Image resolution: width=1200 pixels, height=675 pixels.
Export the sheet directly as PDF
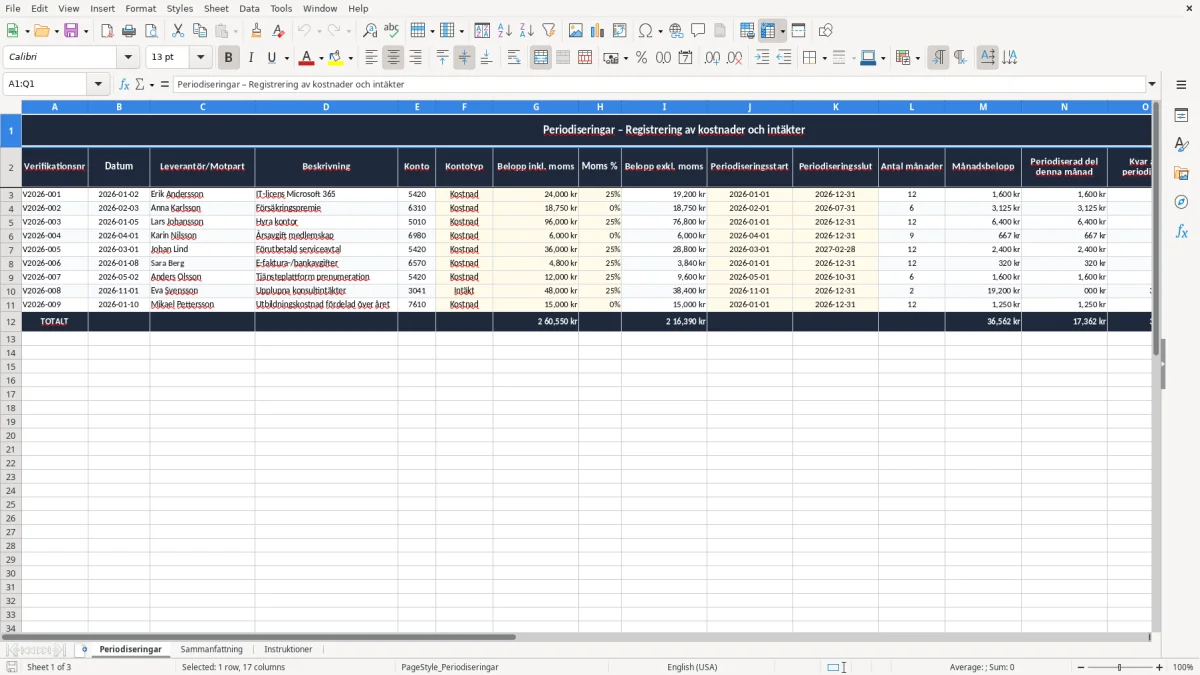(107, 31)
